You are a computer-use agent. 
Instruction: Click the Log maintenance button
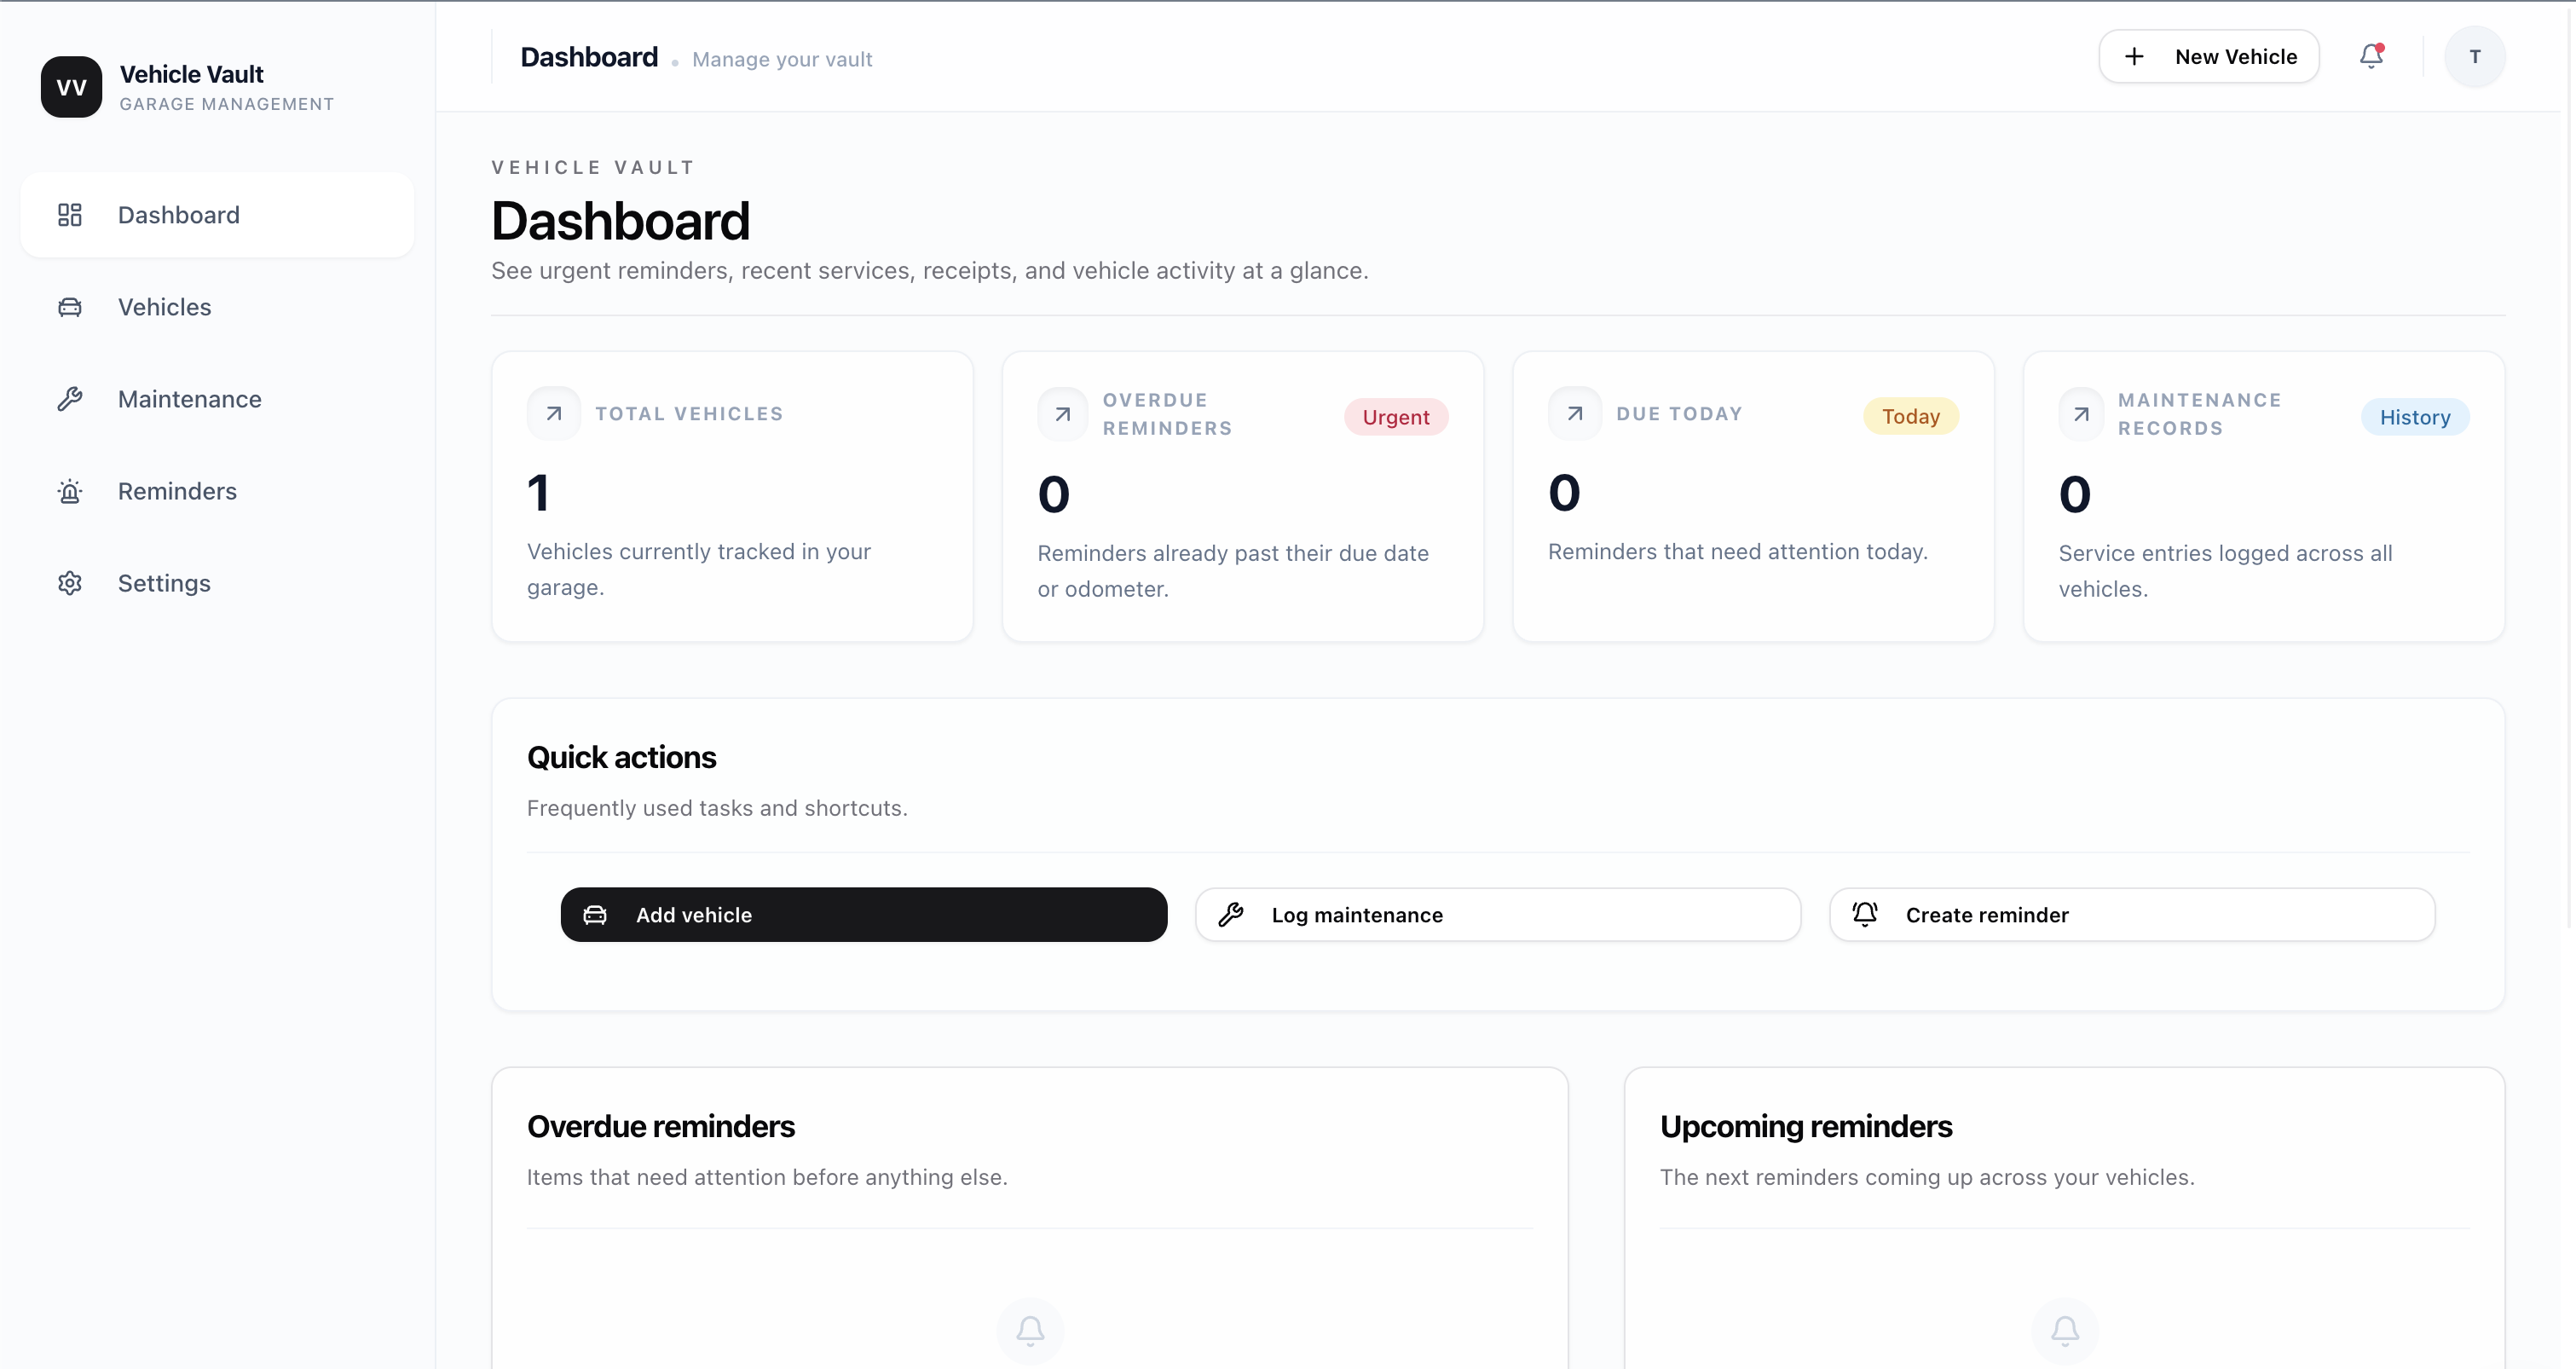[x=1498, y=915]
